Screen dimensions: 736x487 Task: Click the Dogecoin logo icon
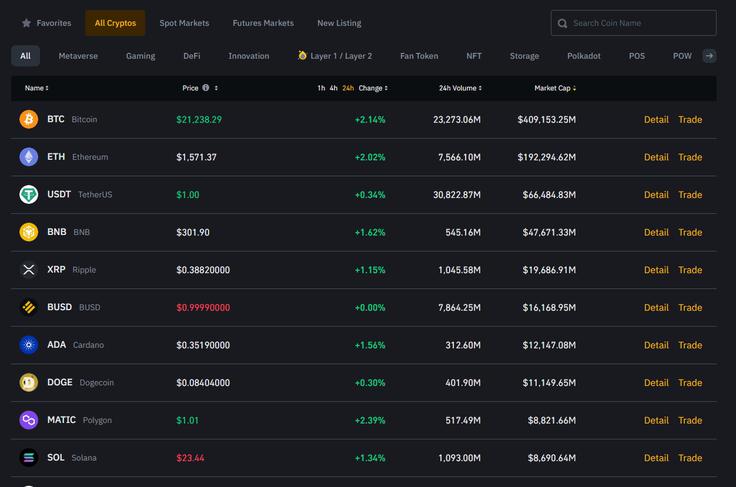coord(29,382)
